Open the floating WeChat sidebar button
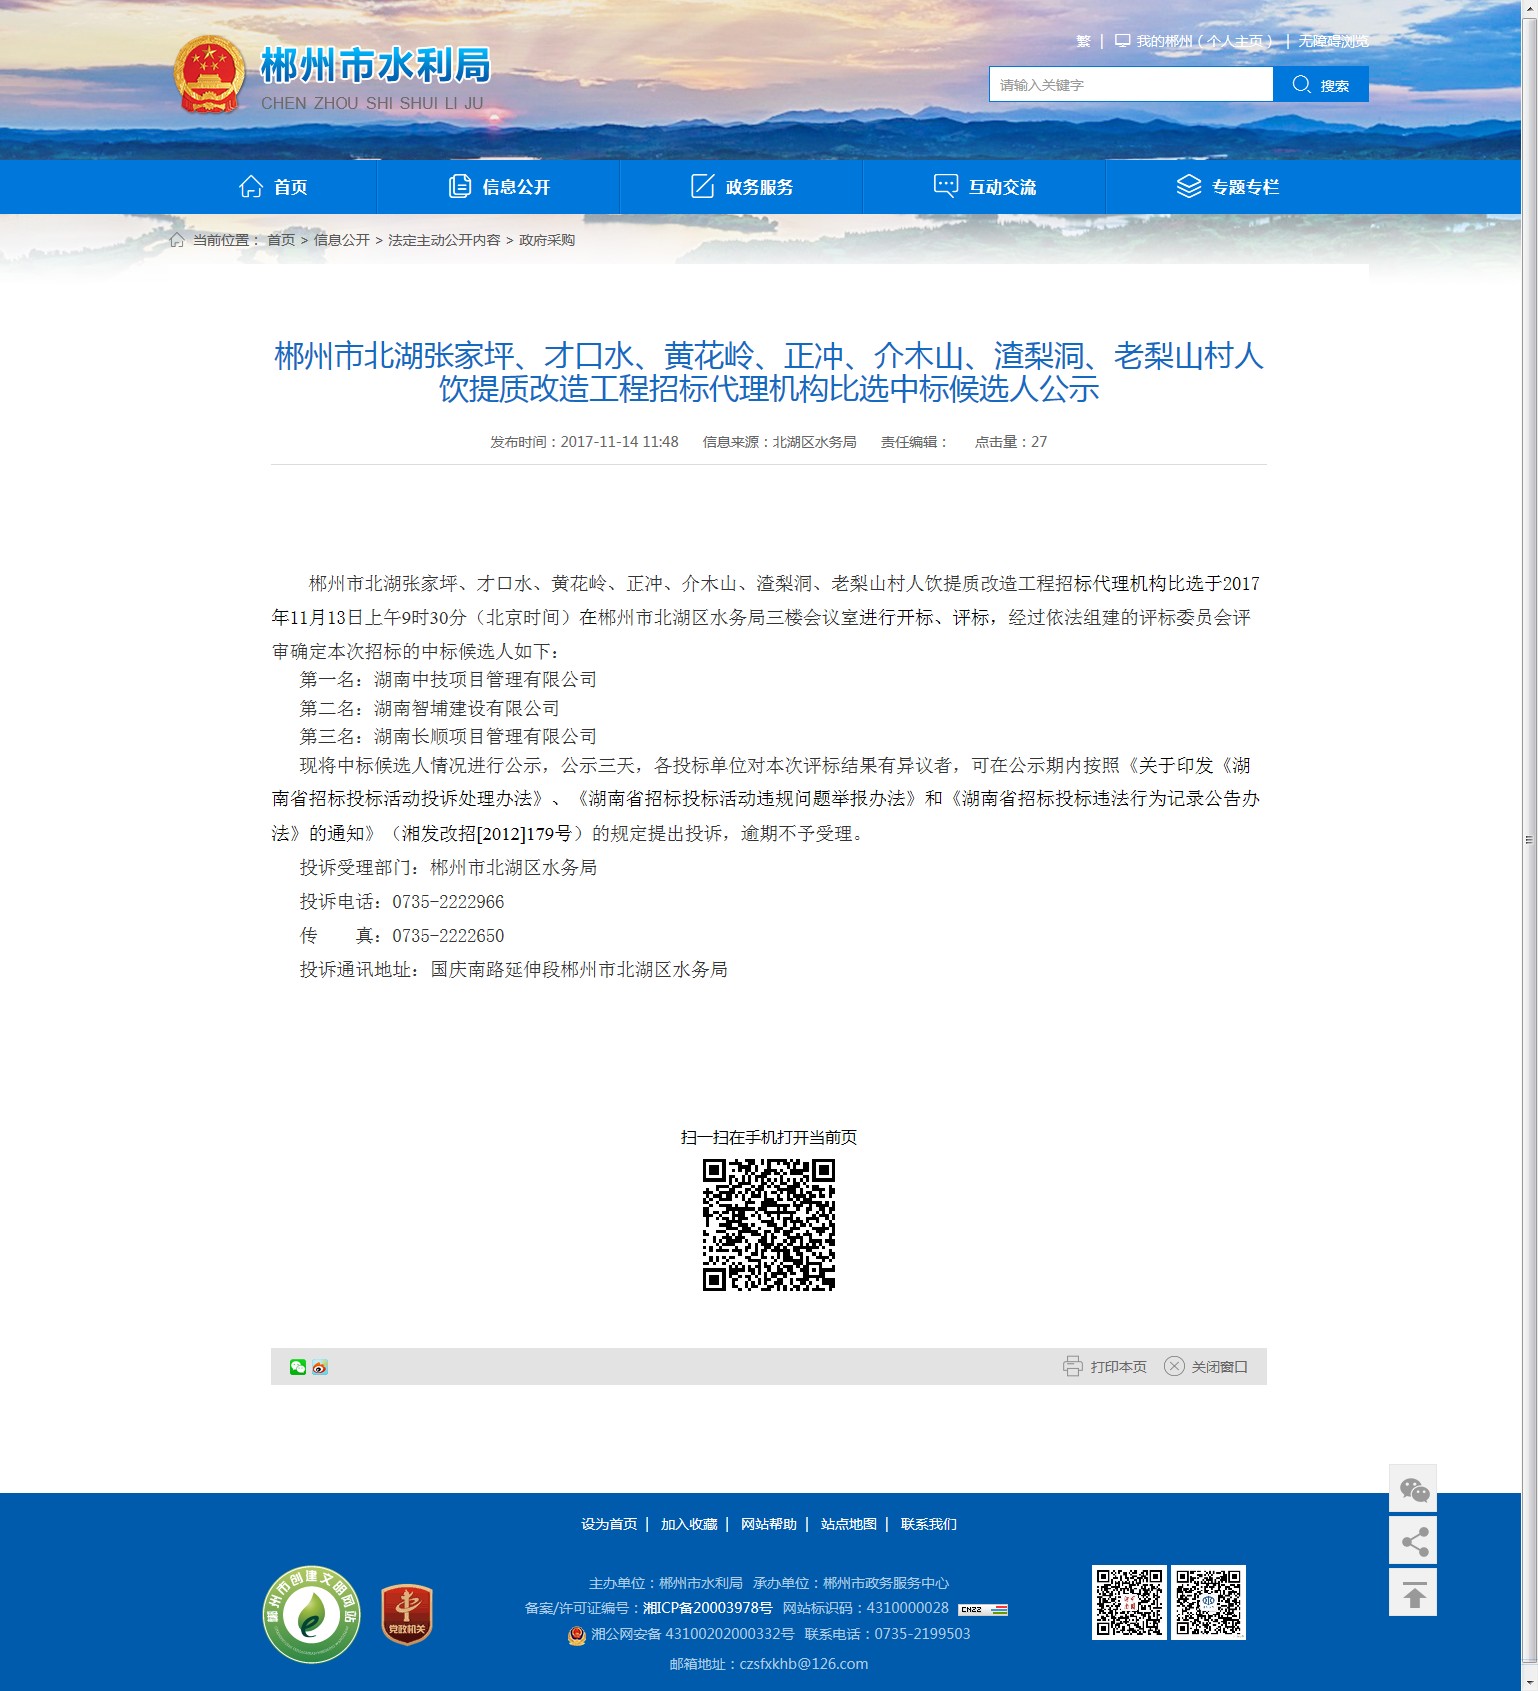This screenshot has height=1691, width=1538. (x=1413, y=1490)
